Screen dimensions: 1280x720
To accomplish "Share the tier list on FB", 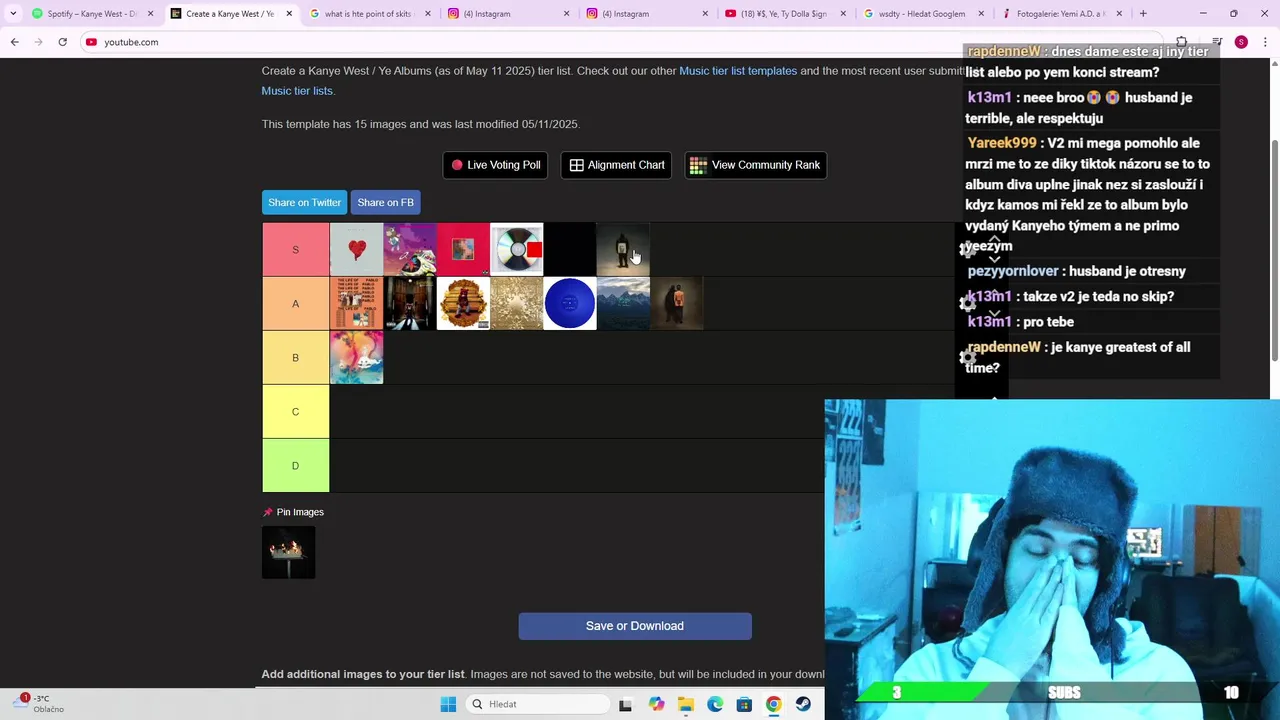I will 385,202.
